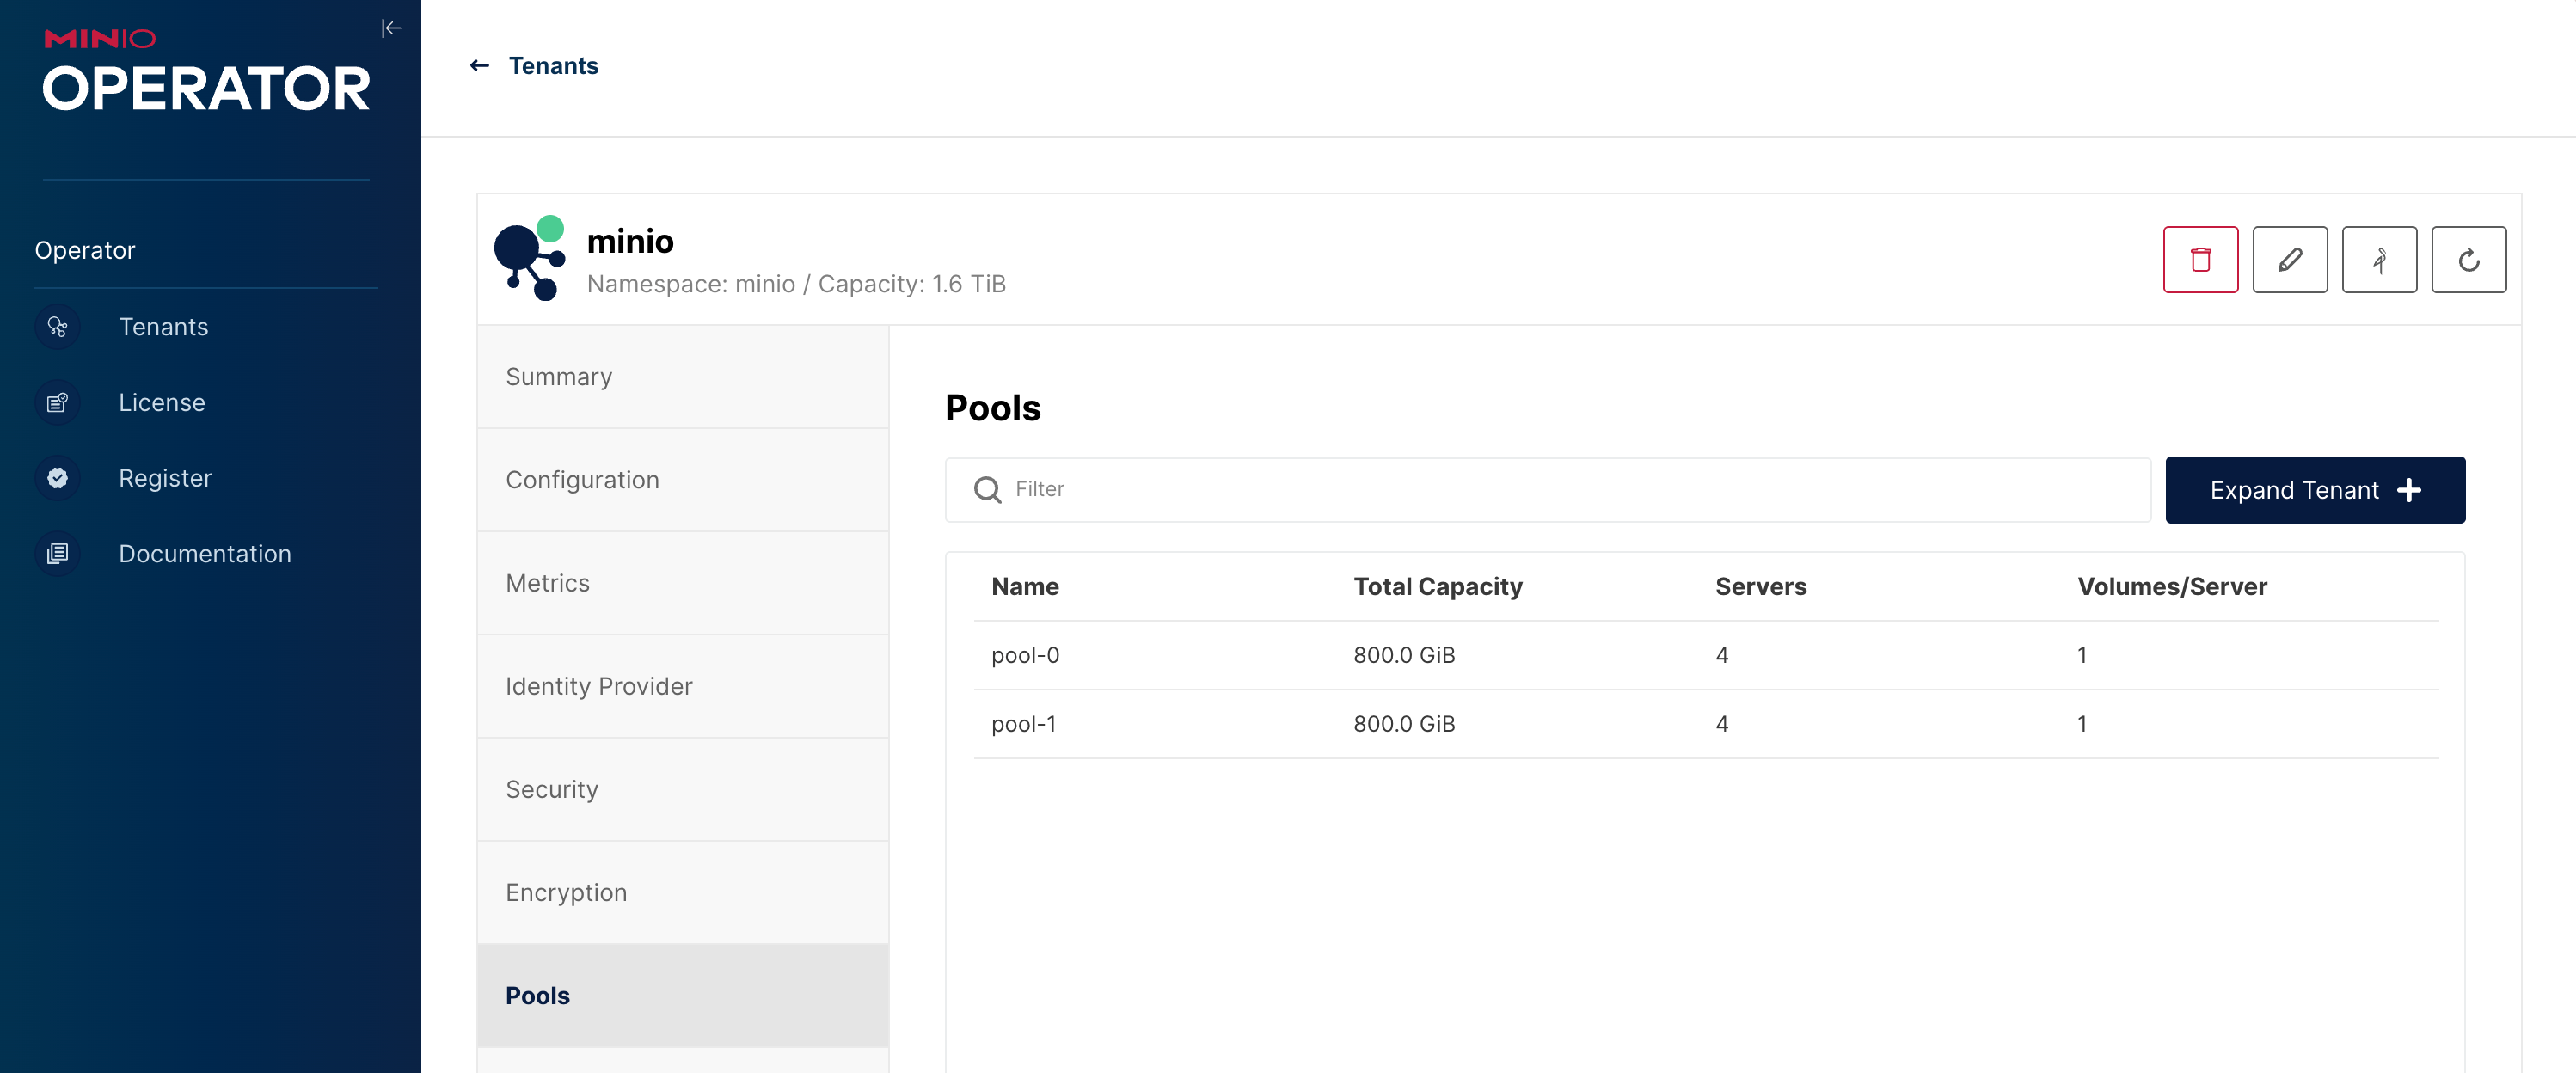Go to the Security tab
This screenshot has height=1073, width=2576.
tap(682, 789)
